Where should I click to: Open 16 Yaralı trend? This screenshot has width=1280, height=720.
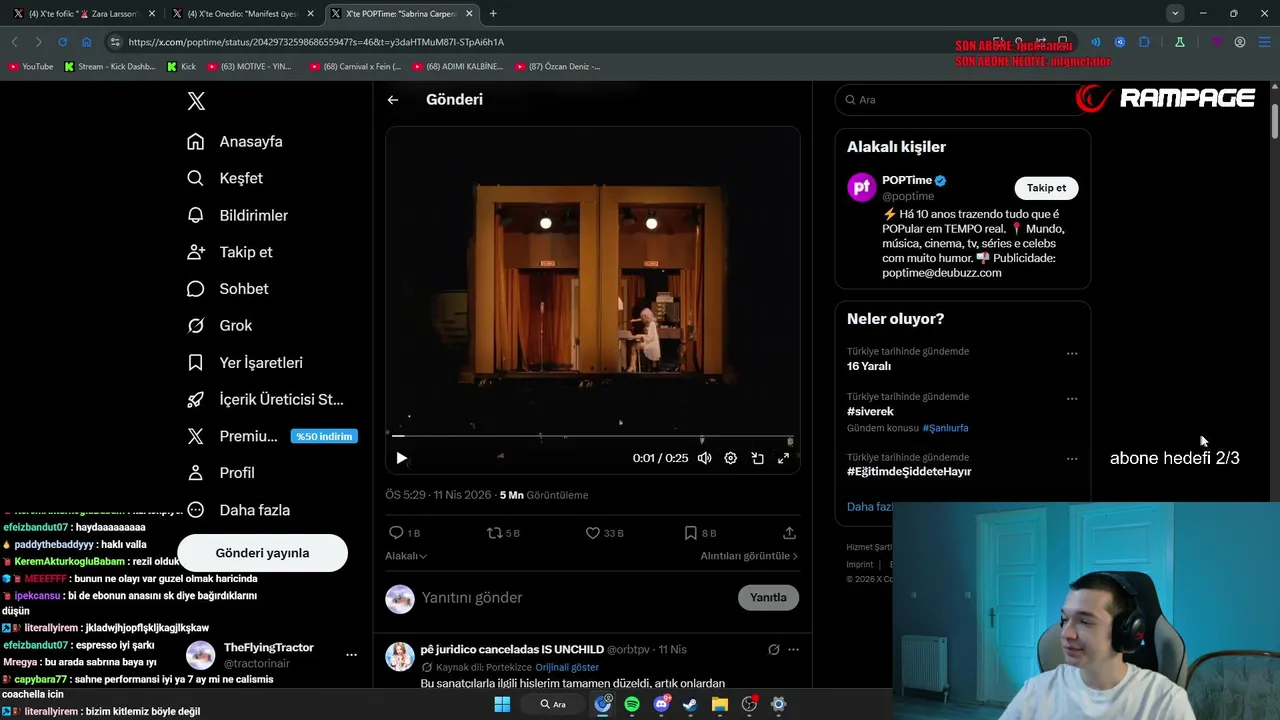click(x=869, y=366)
